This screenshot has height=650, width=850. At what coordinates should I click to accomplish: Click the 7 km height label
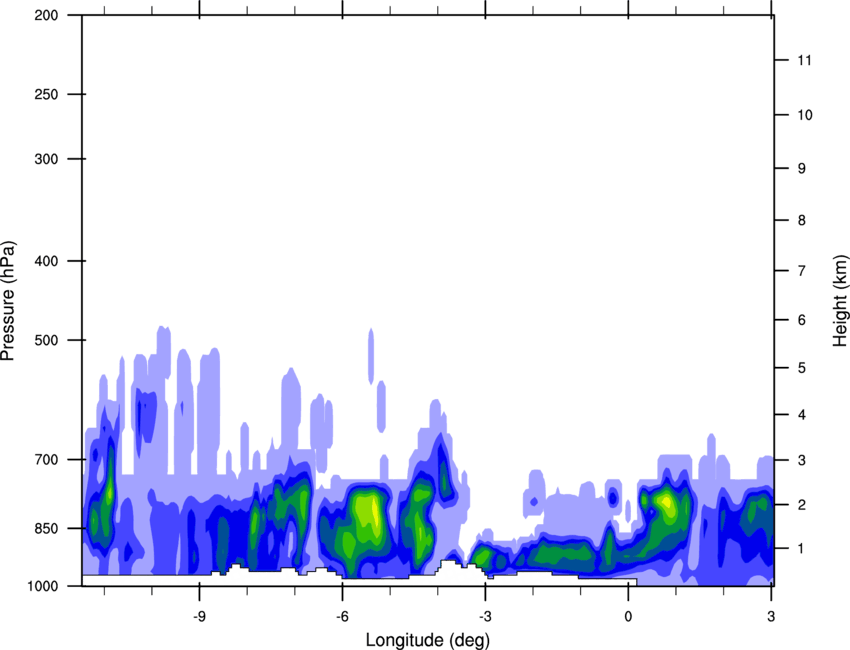pyautogui.click(x=802, y=271)
